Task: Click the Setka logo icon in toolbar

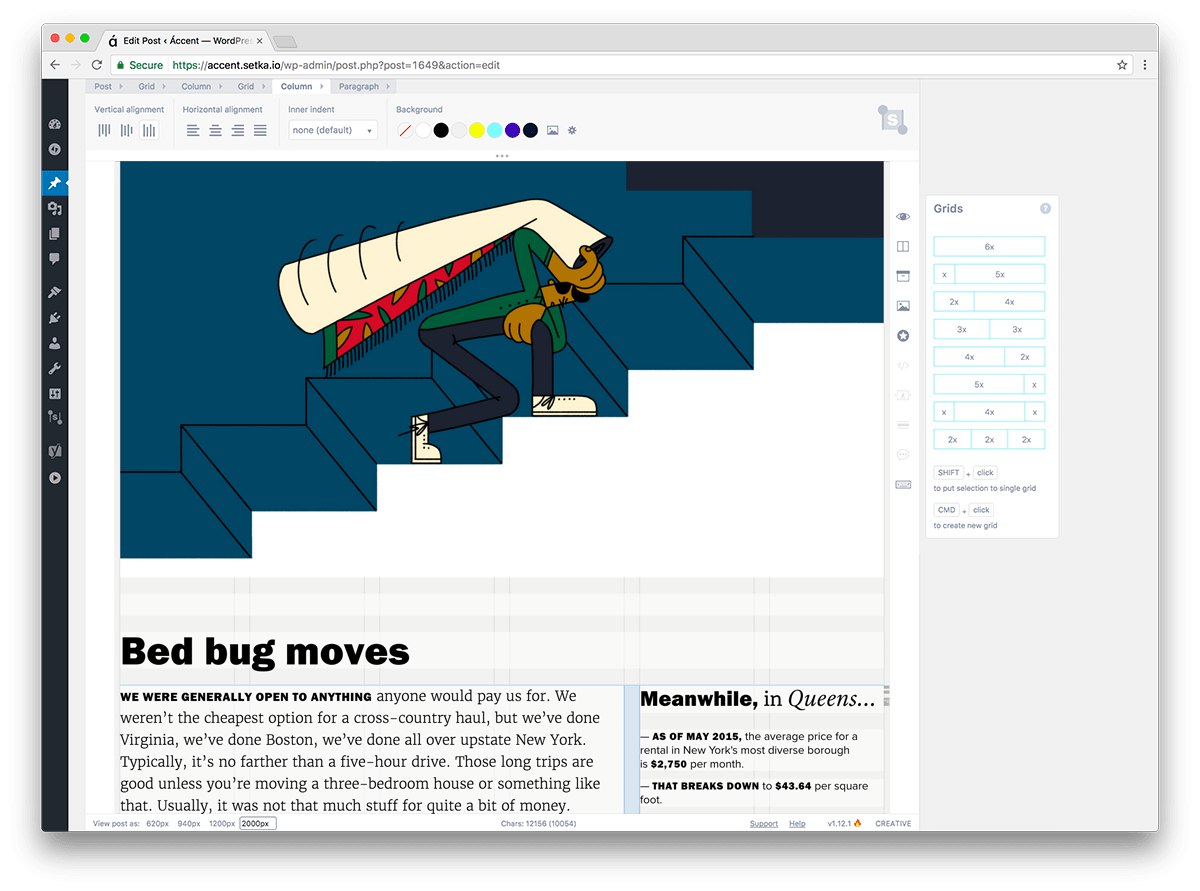Action: point(892,119)
